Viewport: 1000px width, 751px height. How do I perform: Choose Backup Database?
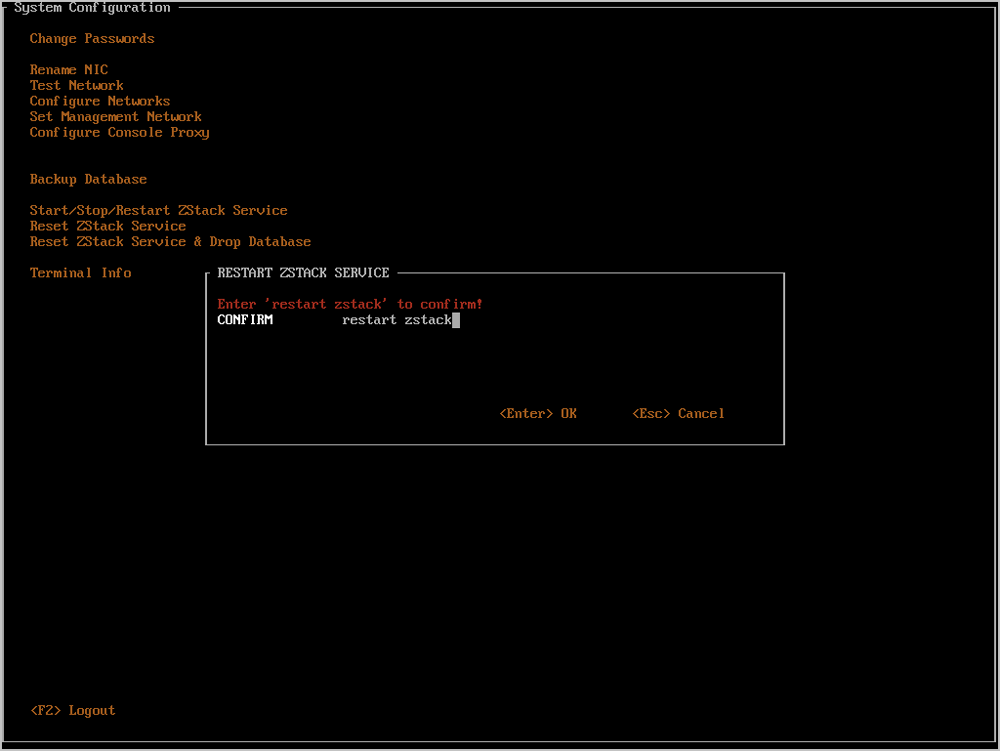(88, 180)
